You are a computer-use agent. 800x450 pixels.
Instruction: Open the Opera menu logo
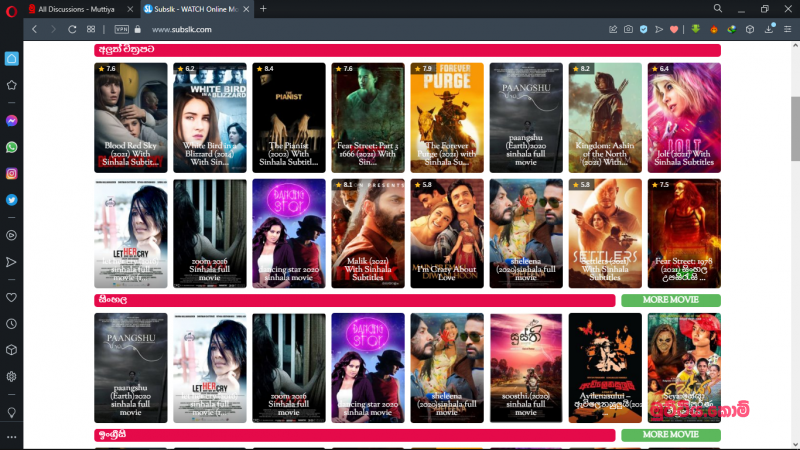pos(11,10)
